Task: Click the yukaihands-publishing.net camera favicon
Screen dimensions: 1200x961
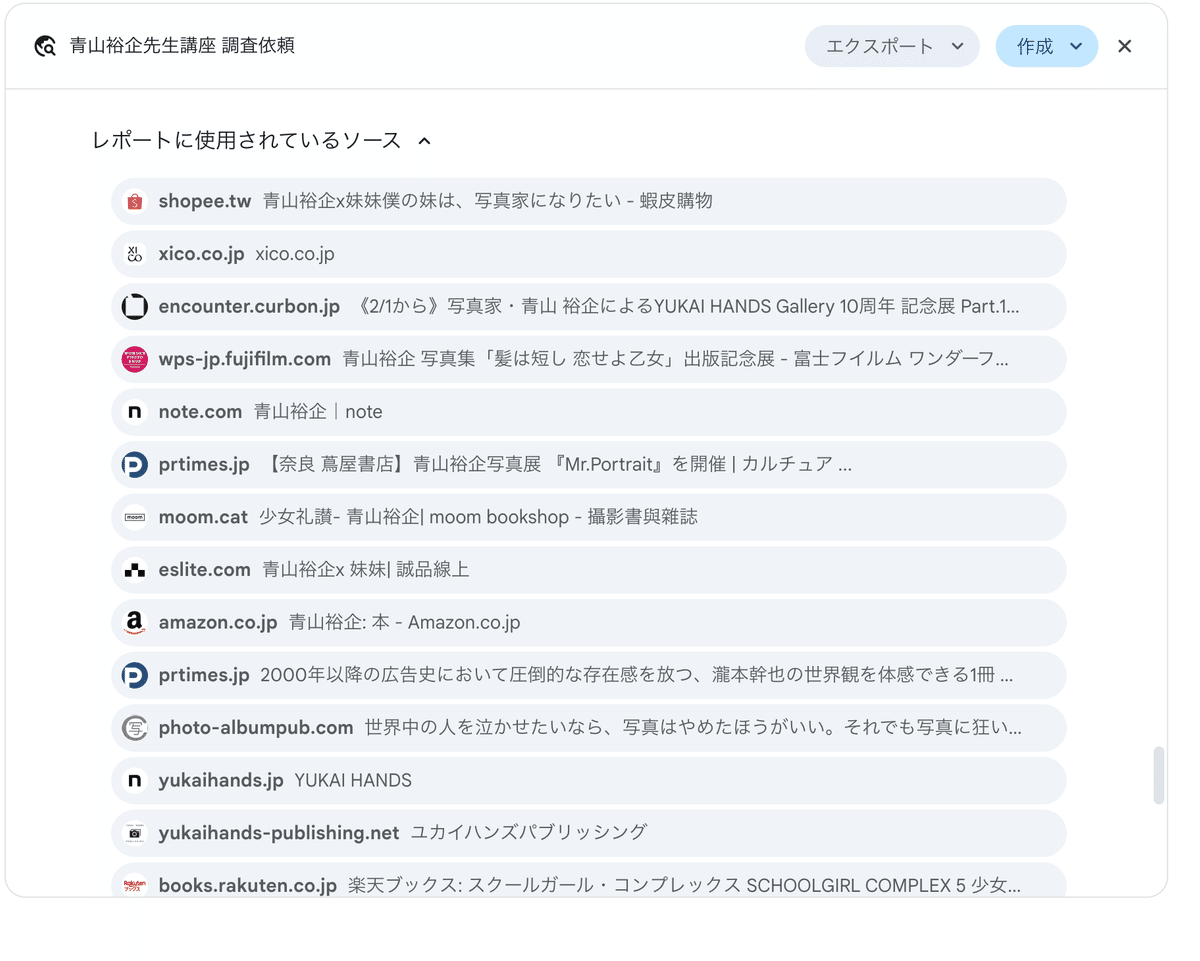Action: [x=134, y=833]
